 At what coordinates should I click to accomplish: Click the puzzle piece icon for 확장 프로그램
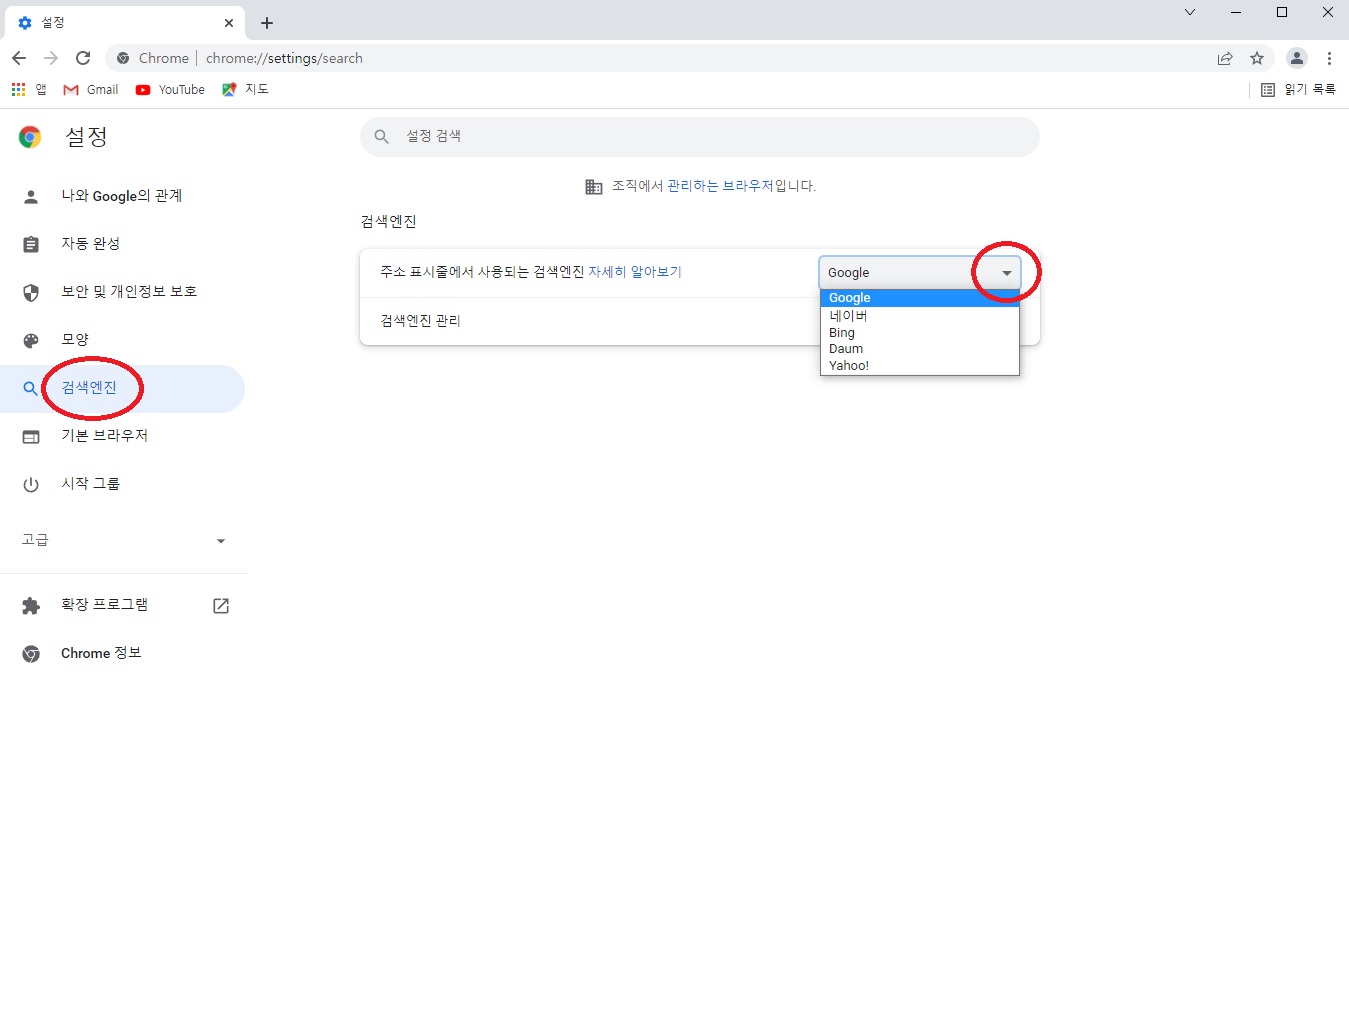coord(31,605)
